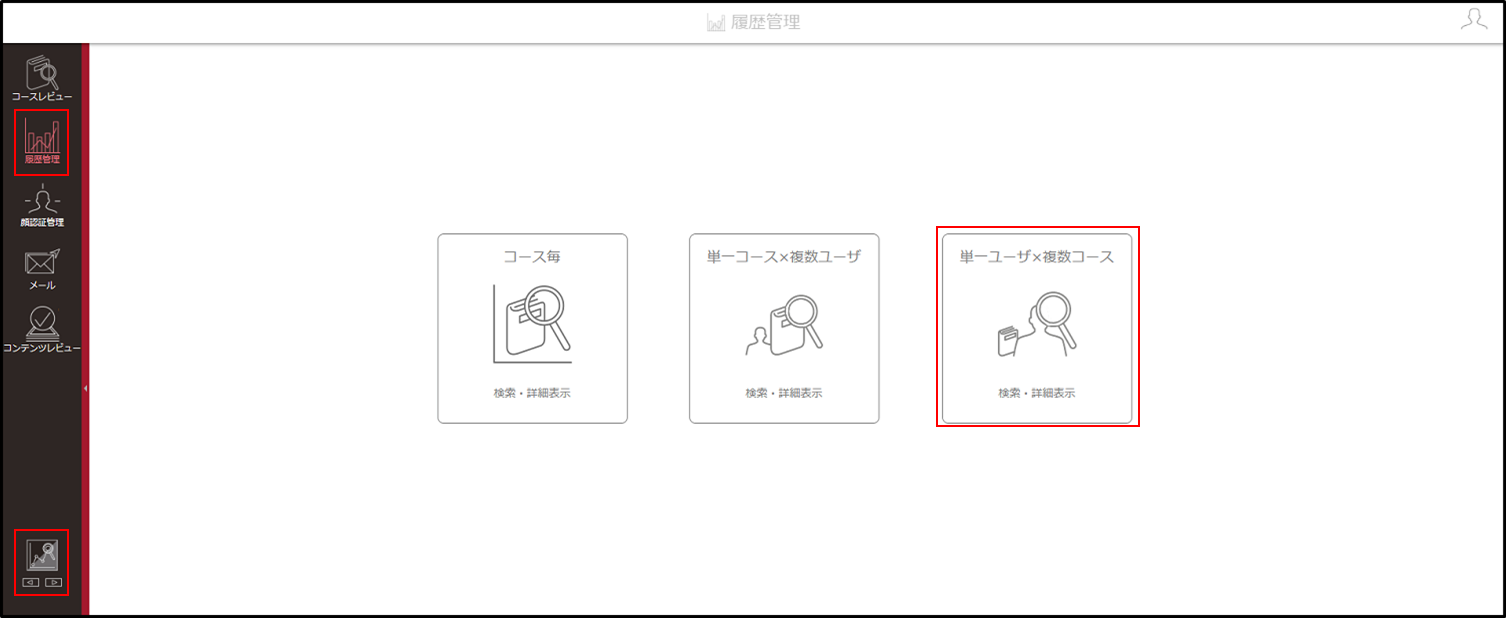The image size is (1506, 618).
Task: Open the 単一ユーザ×複数コース card
Action: click(1037, 329)
